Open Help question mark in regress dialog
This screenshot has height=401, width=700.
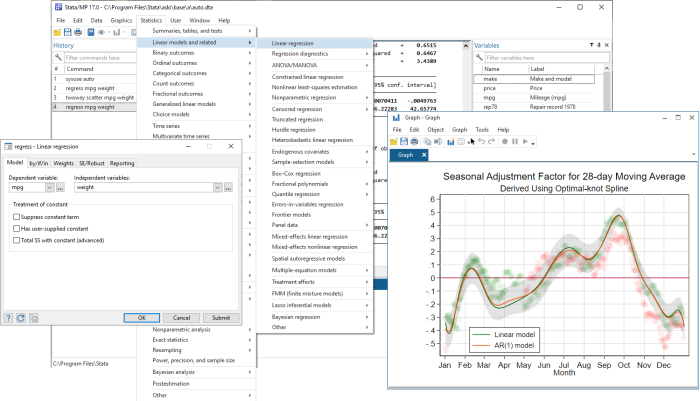point(8,318)
